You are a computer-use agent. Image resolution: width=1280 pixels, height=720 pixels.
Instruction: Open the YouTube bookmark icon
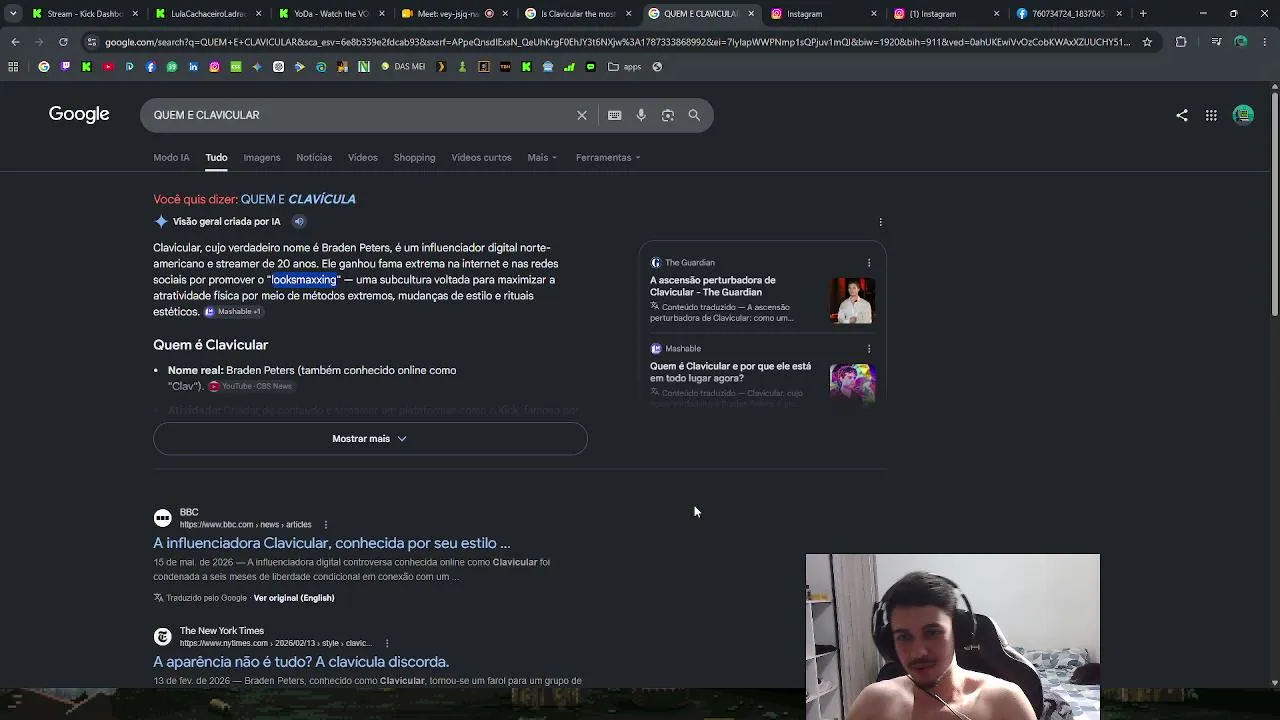click(x=108, y=67)
